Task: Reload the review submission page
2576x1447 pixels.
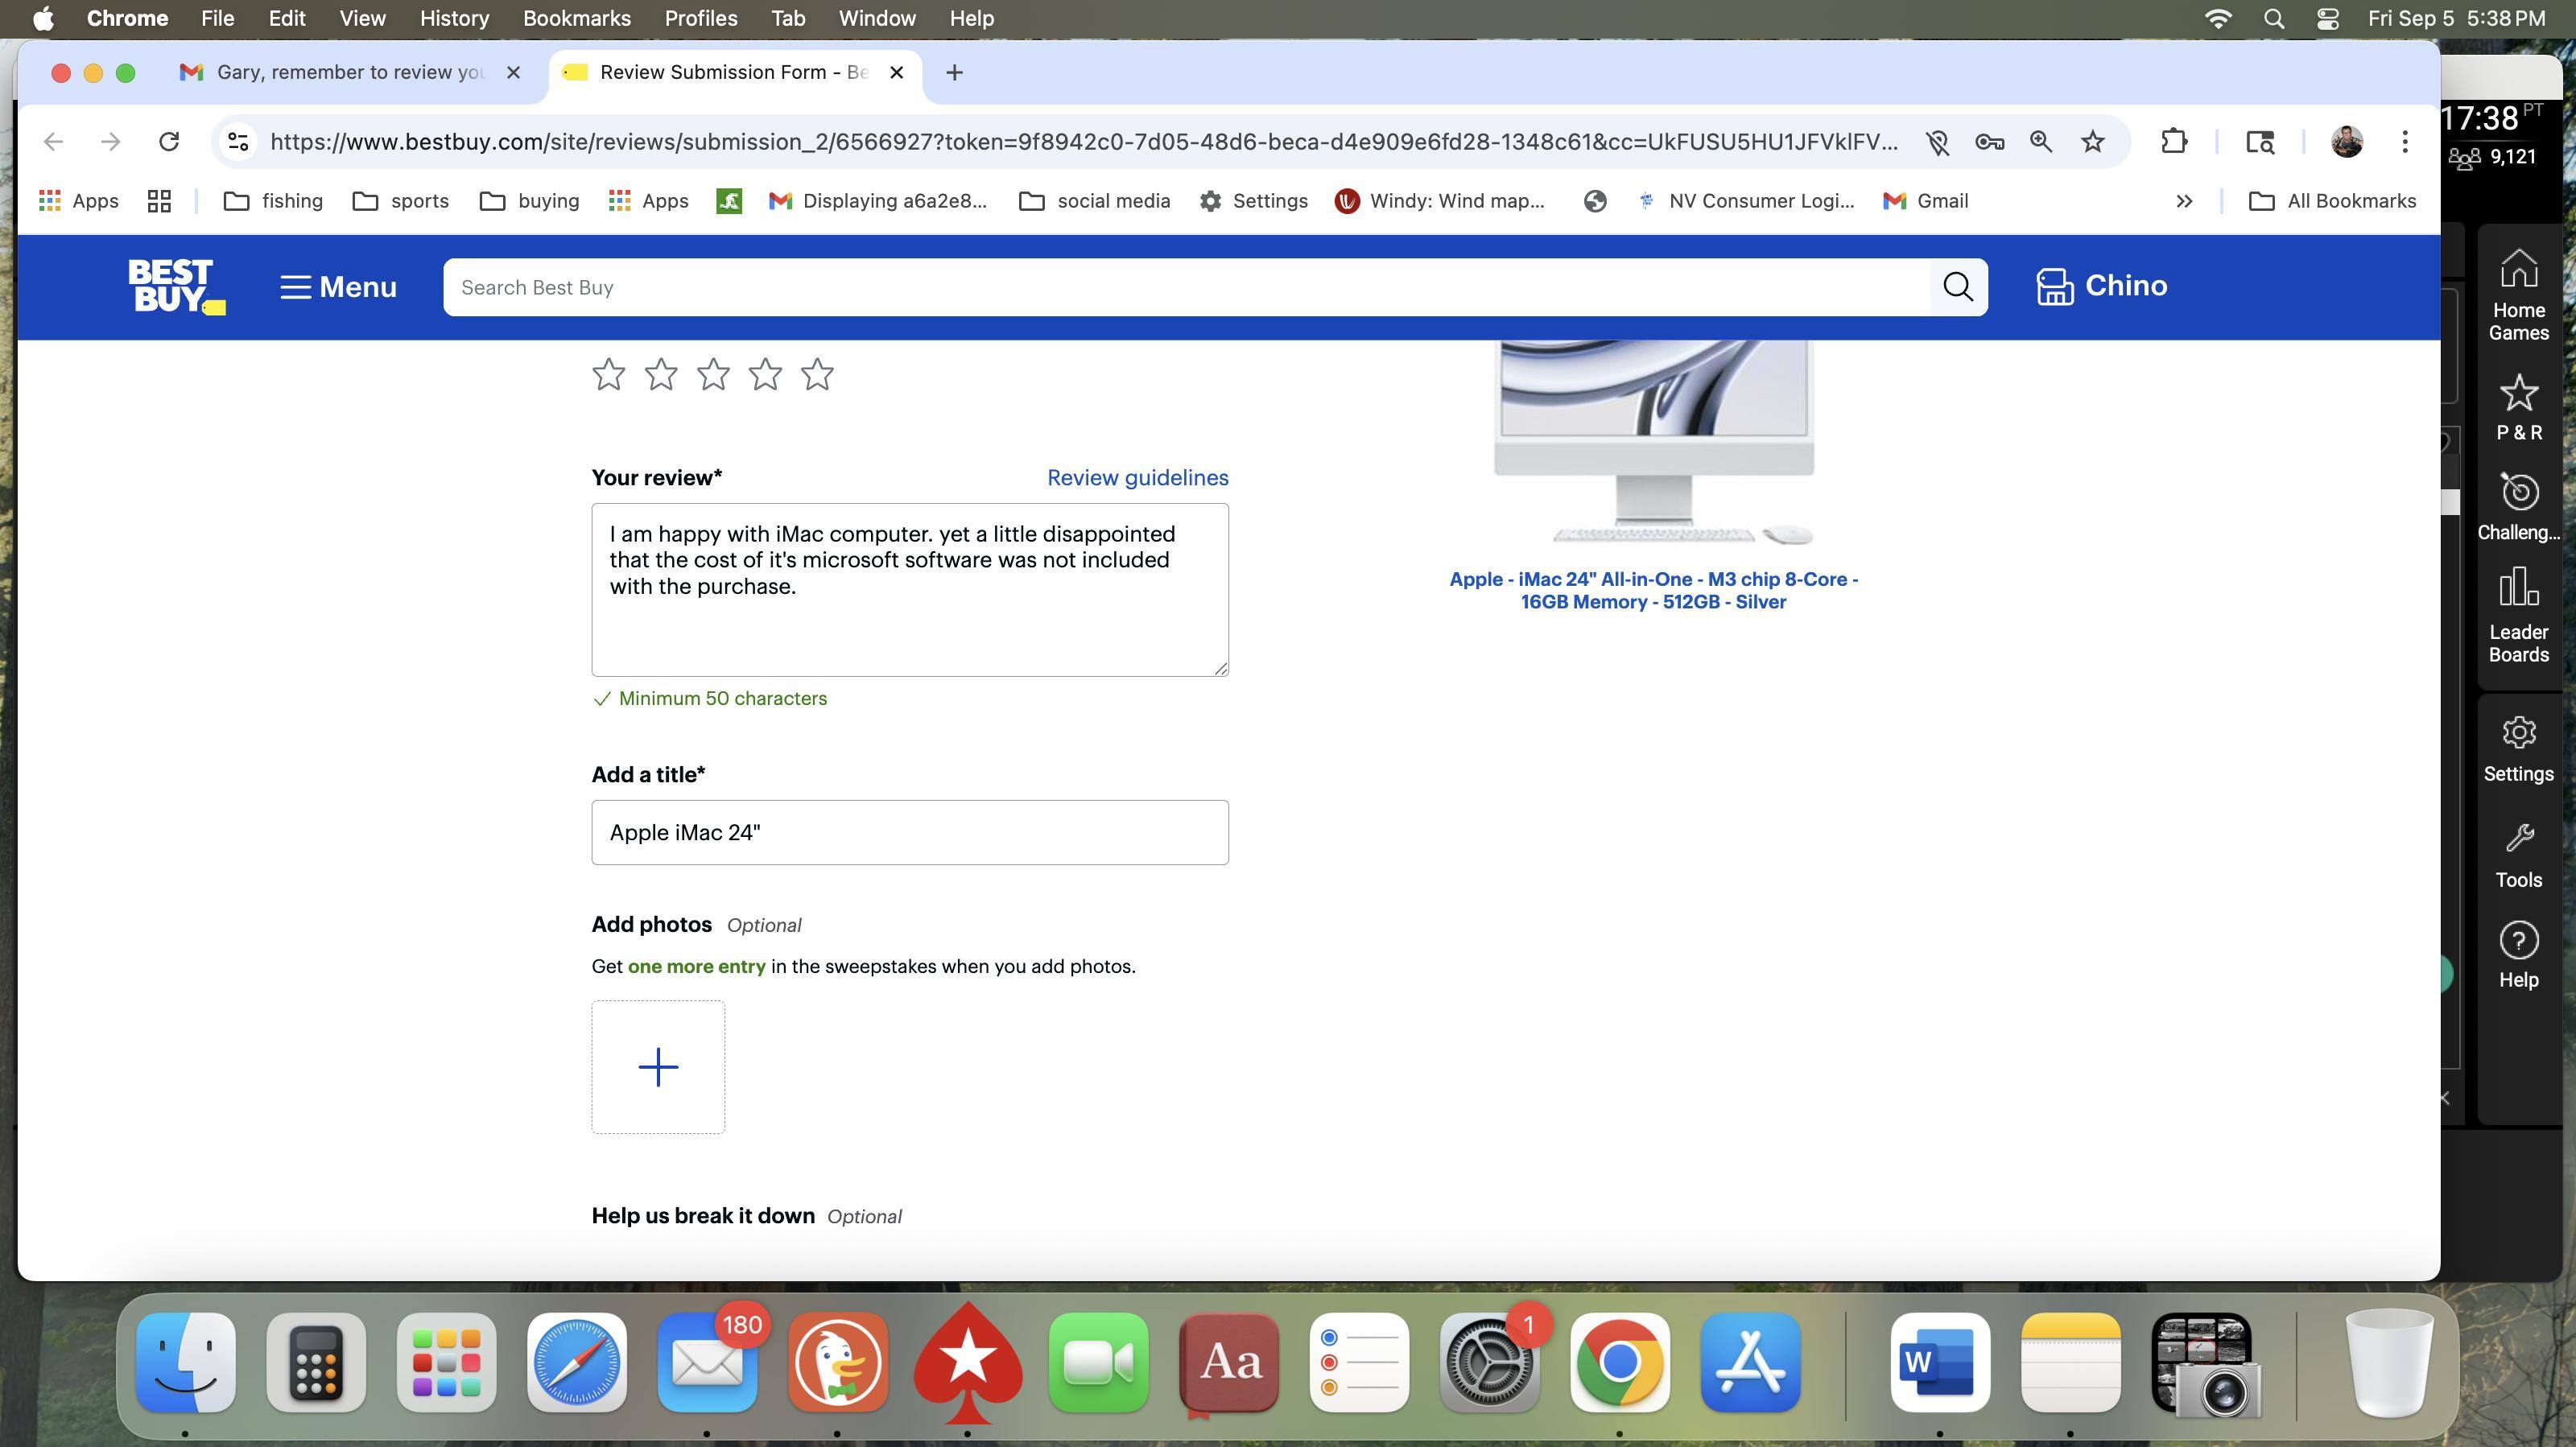Action: tap(169, 142)
